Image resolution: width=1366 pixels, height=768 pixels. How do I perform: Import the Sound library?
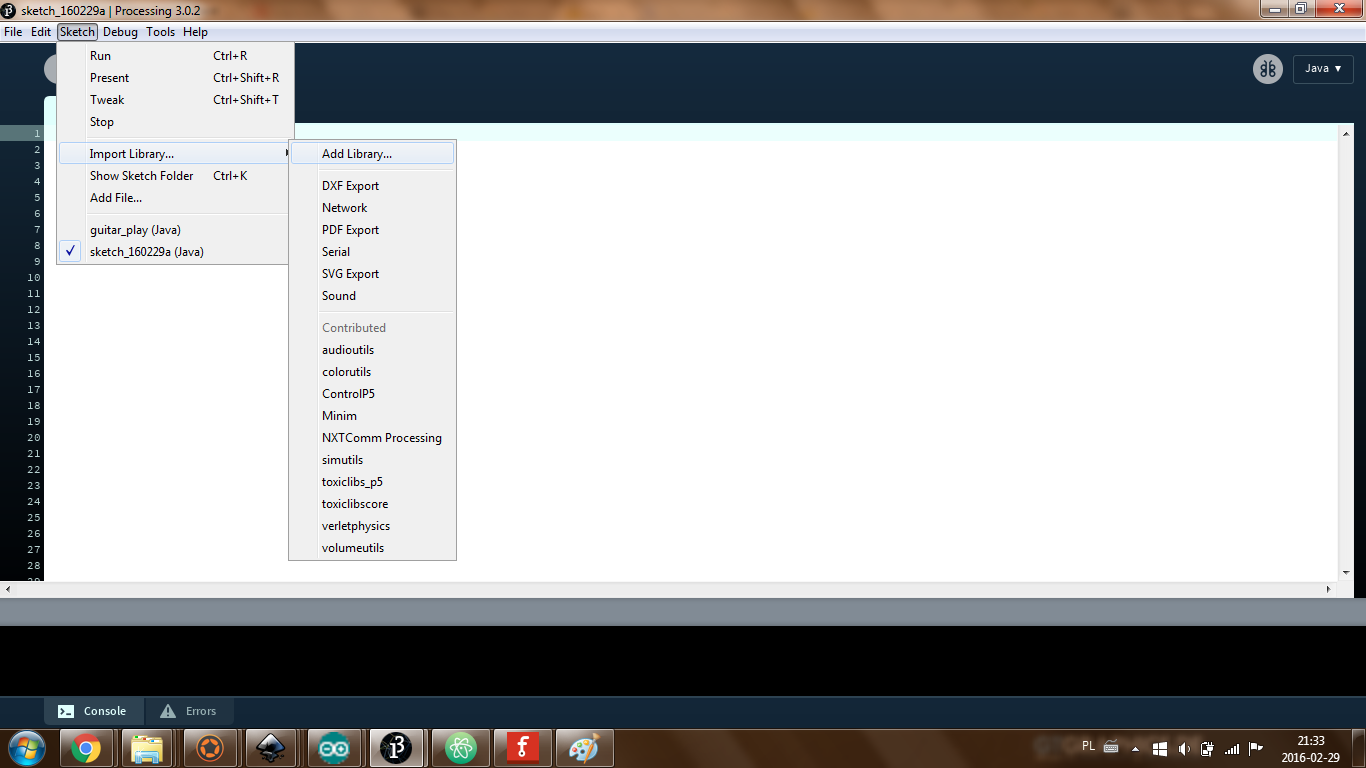click(372, 296)
